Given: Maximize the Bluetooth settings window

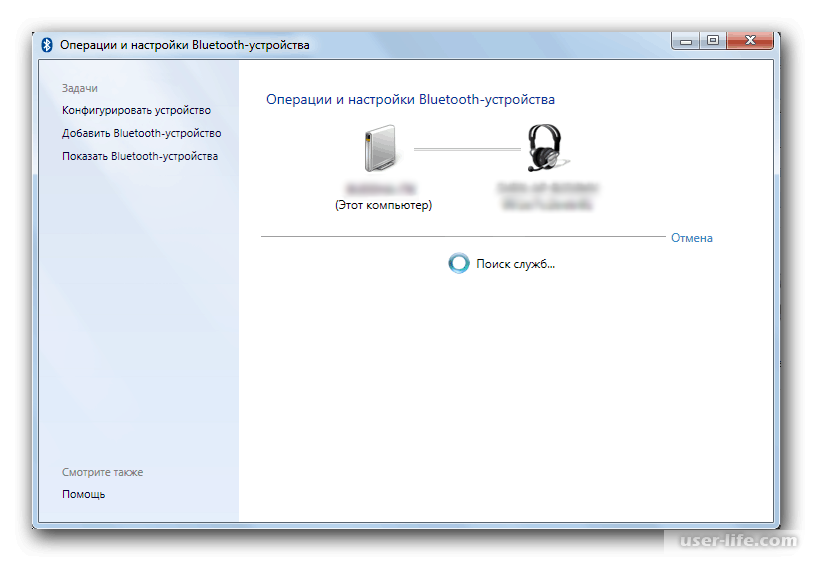Looking at the screenshot, I should 713,41.
